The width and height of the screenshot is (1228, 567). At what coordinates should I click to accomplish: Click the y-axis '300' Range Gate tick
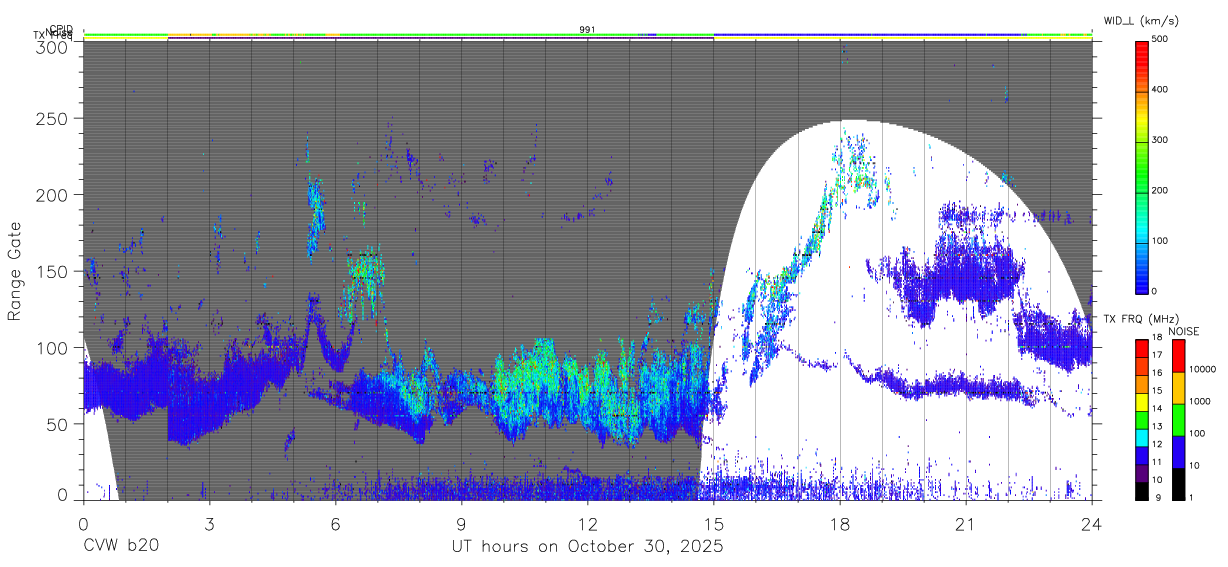click(x=54, y=46)
